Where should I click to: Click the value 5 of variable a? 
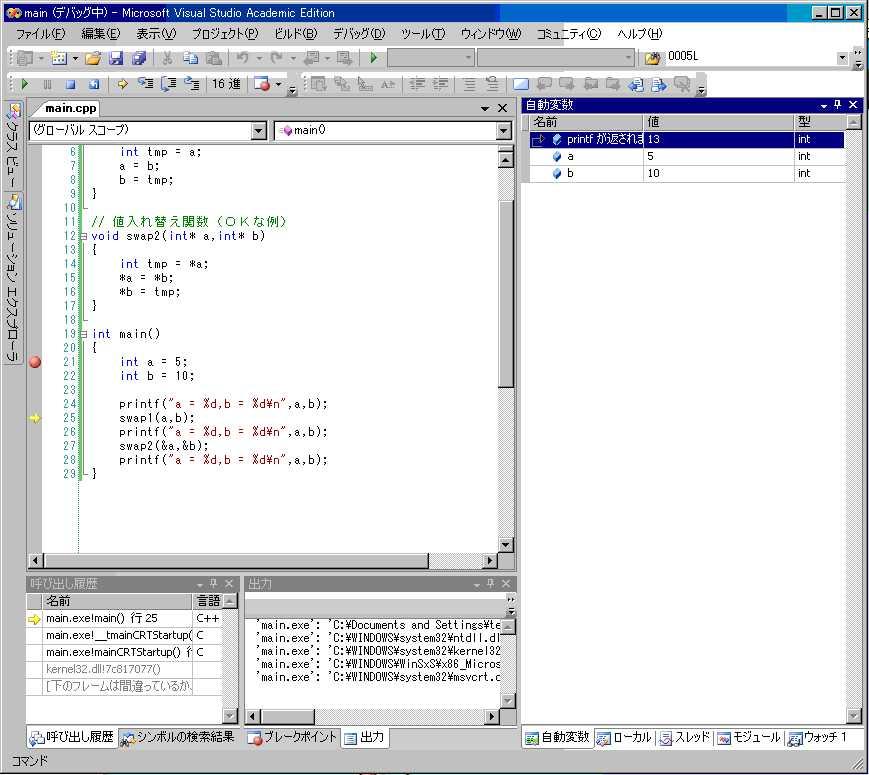click(651, 156)
